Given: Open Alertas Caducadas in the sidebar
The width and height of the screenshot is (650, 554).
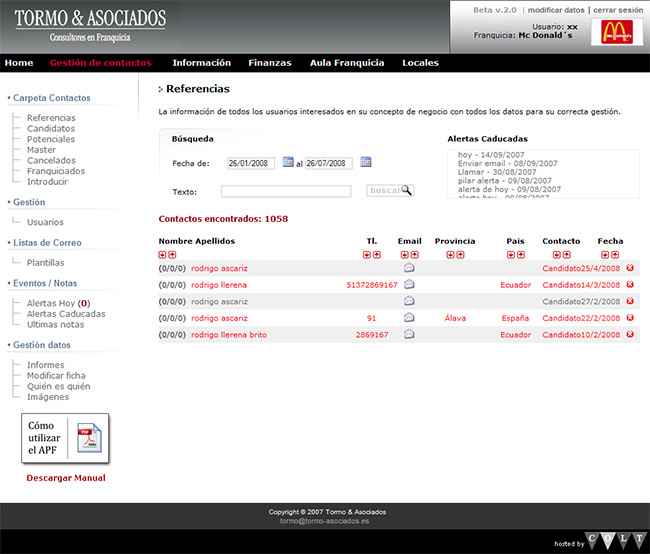Looking at the screenshot, I should pyautogui.click(x=65, y=313).
